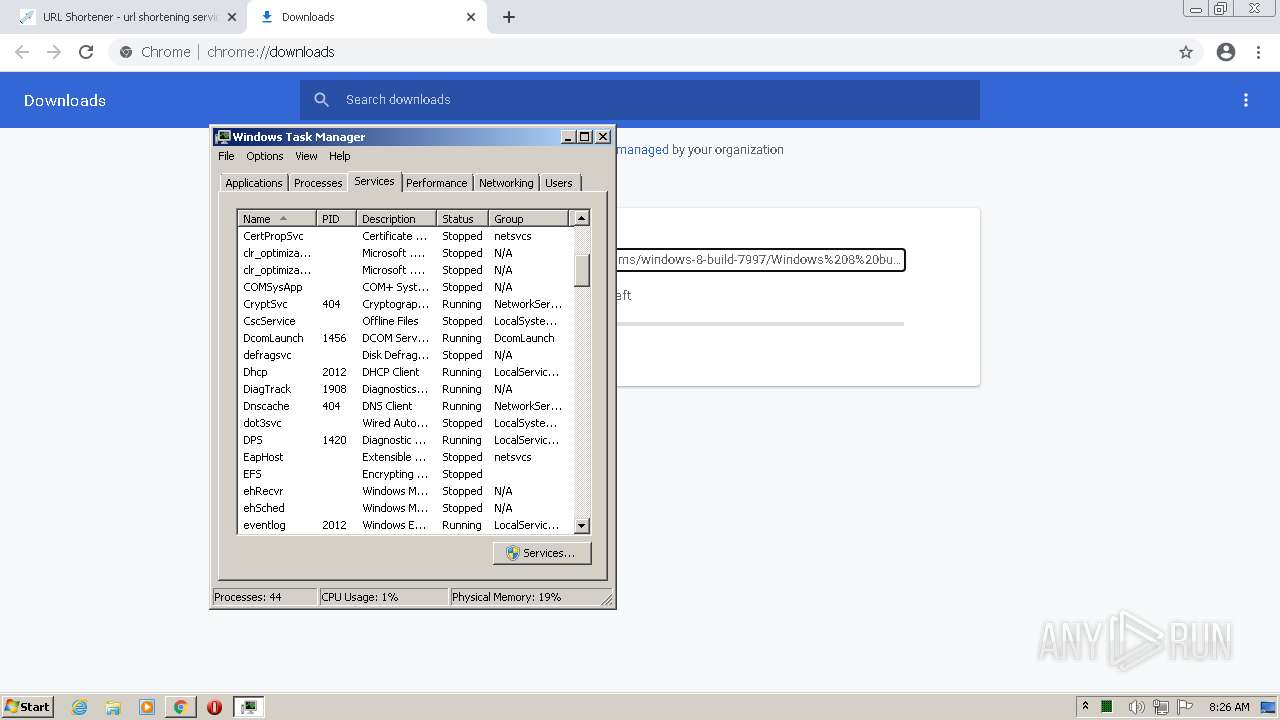Sort services by Group column
1280x720 pixels.
528,218
